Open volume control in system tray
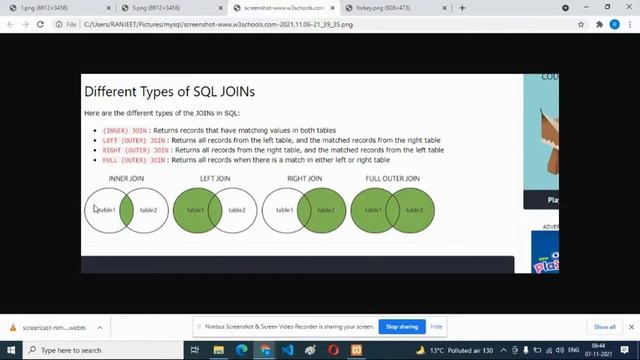Image resolution: width=640 pixels, height=360 pixels. (x=559, y=350)
